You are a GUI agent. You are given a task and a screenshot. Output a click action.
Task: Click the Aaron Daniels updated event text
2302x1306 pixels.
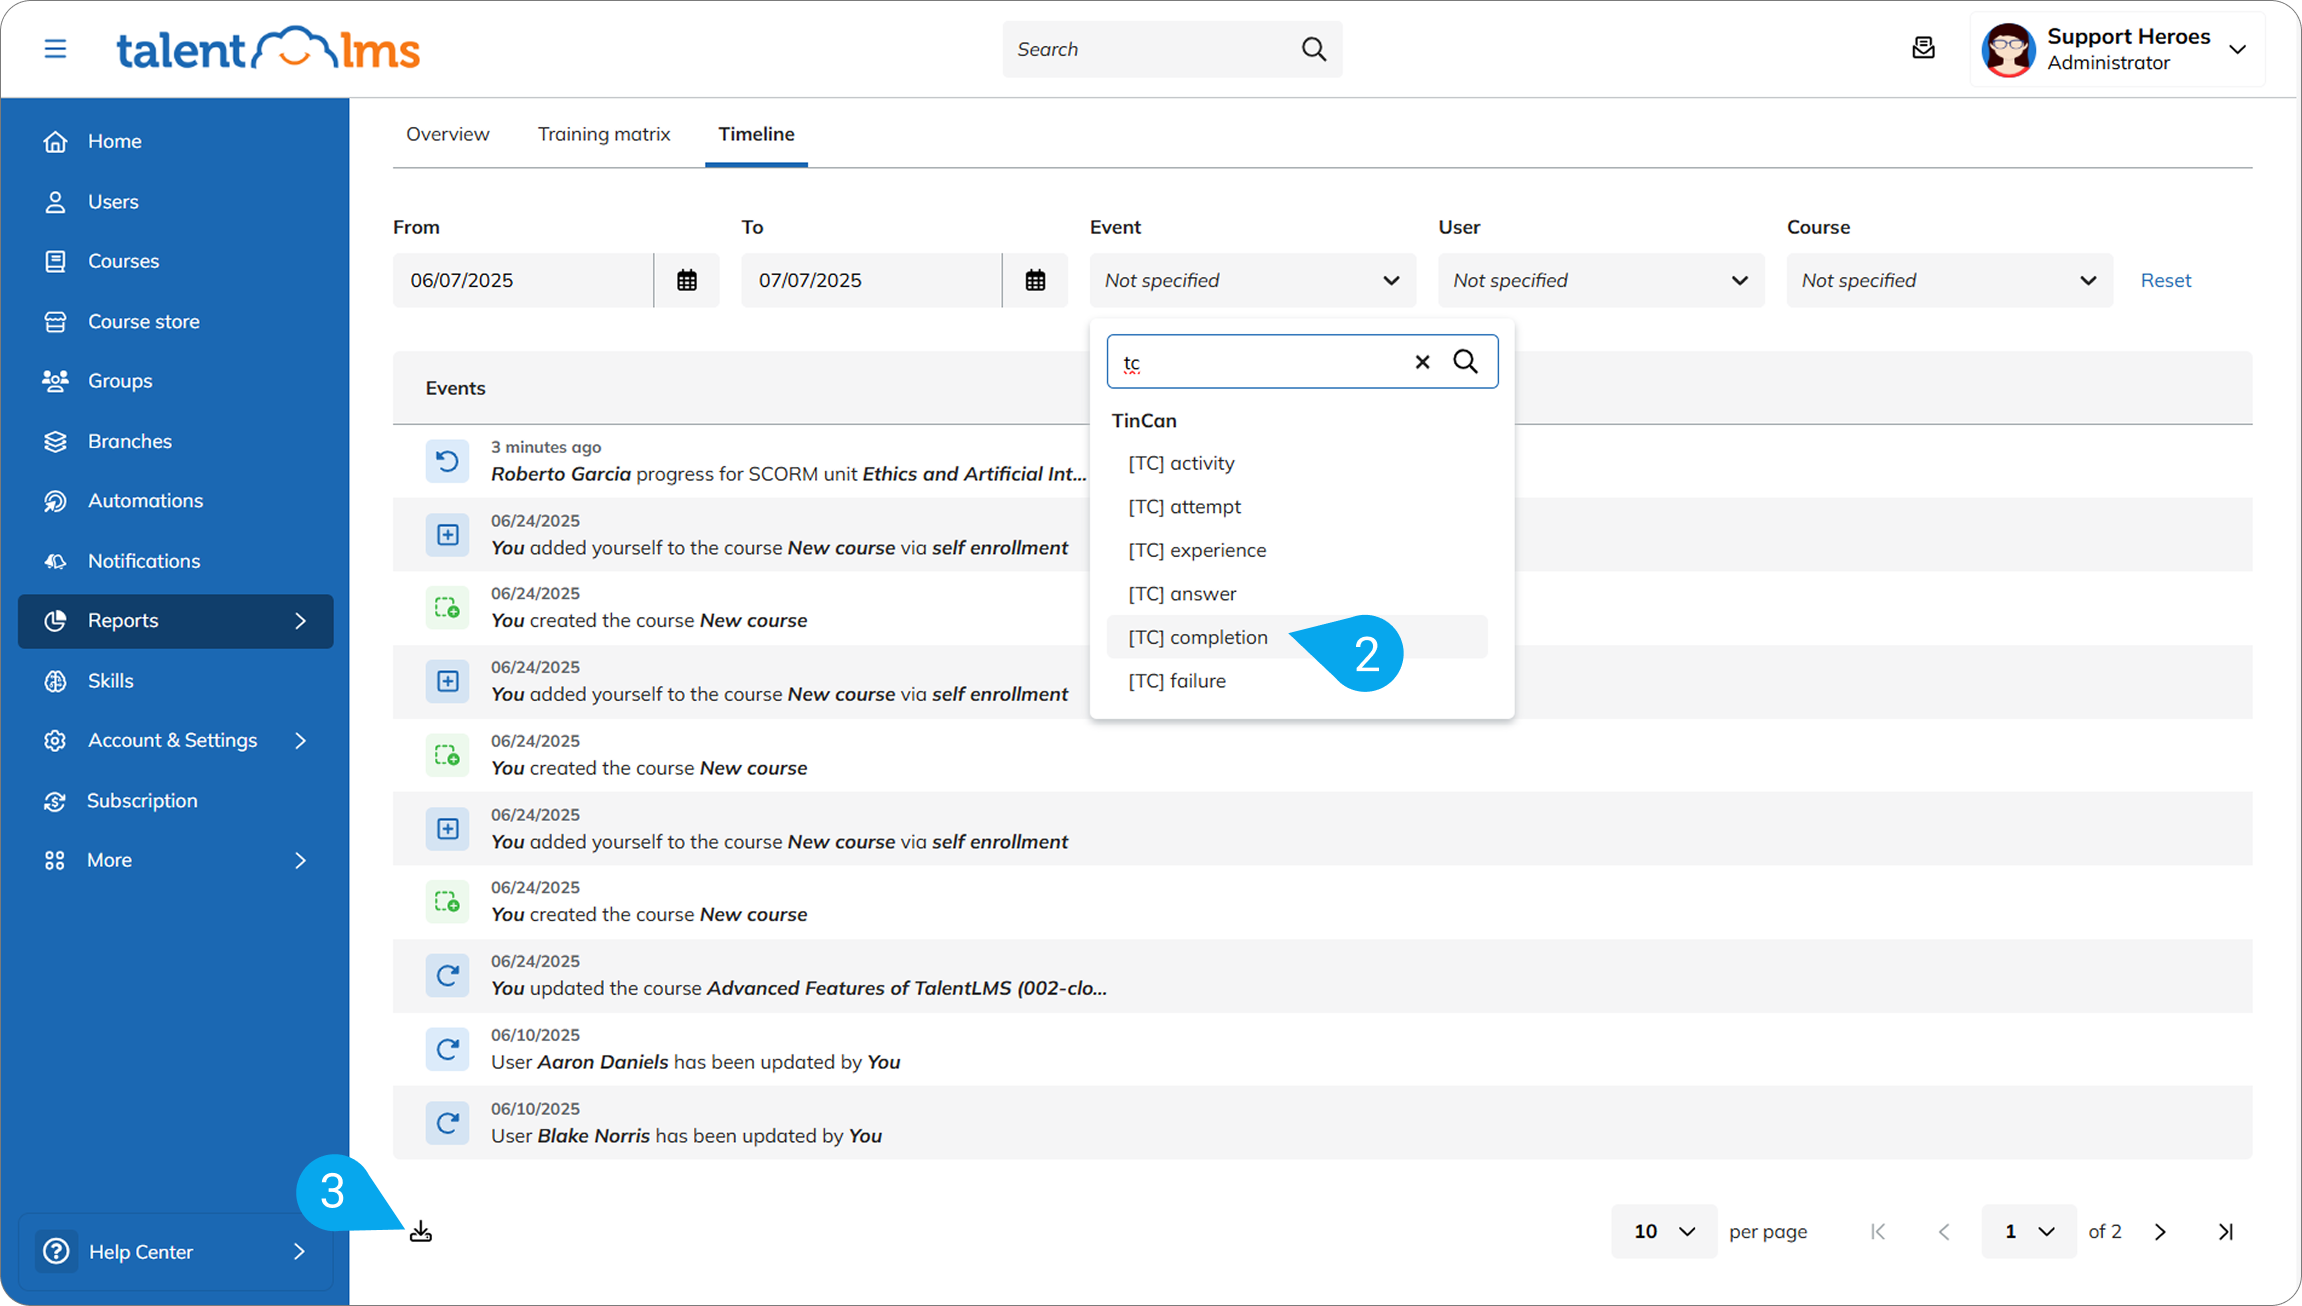click(x=695, y=1062)
